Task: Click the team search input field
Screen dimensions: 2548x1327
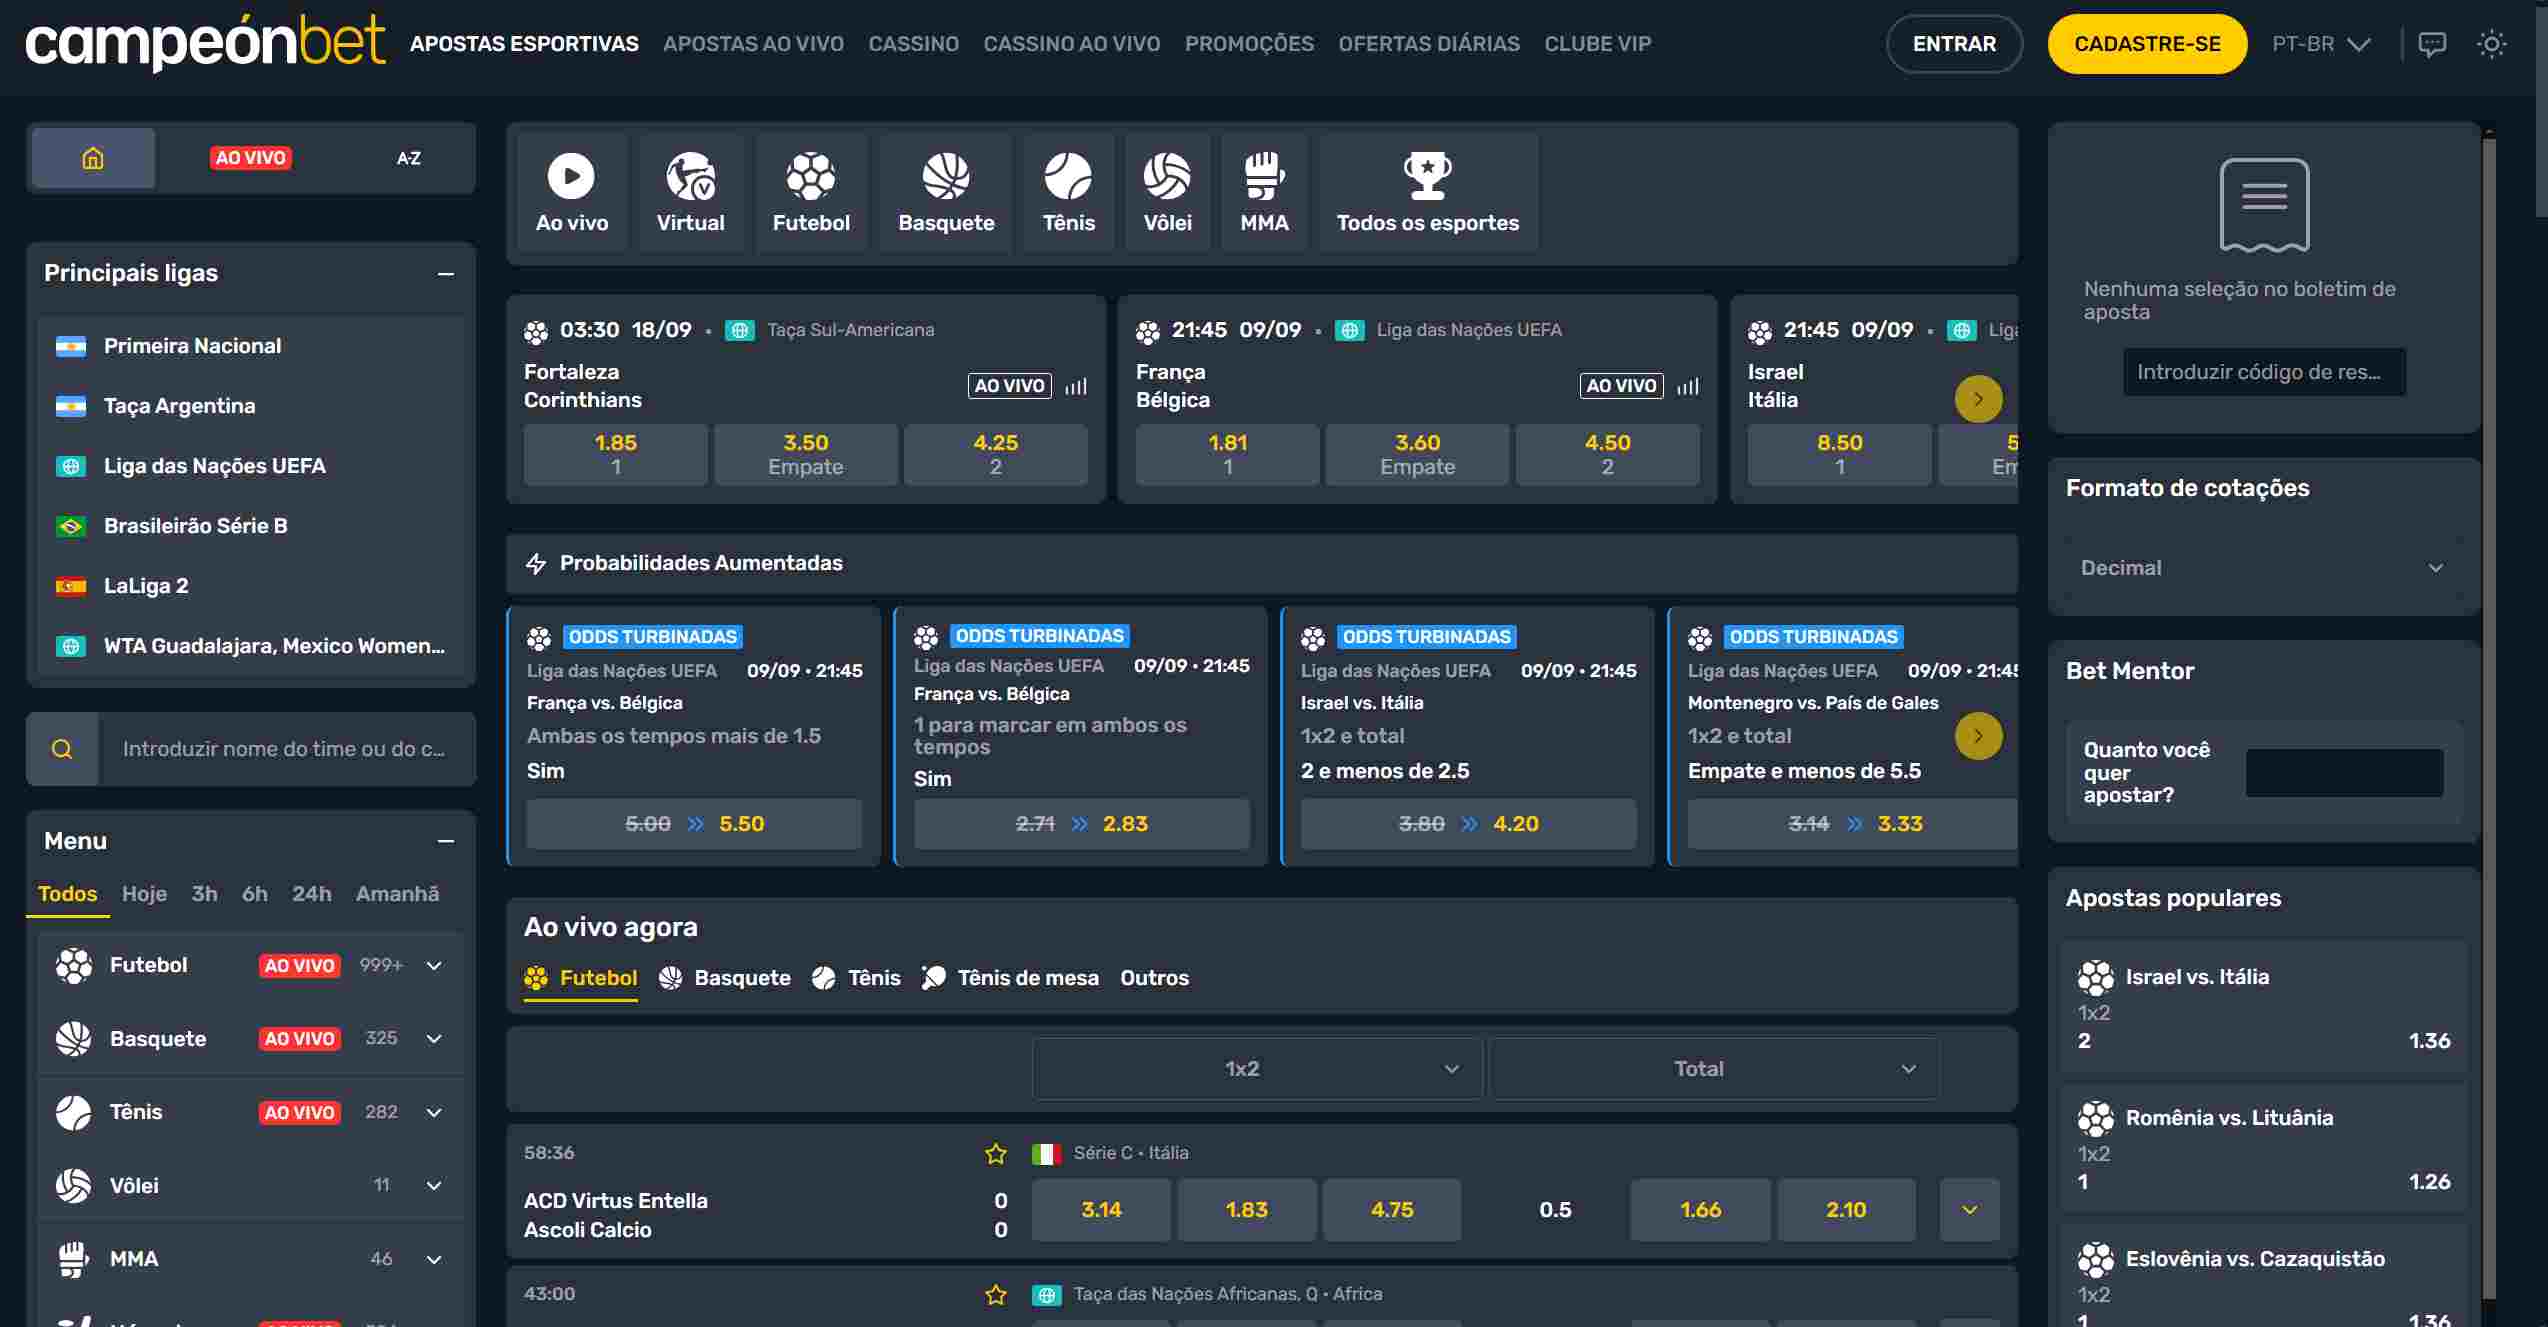Action: 286,749
